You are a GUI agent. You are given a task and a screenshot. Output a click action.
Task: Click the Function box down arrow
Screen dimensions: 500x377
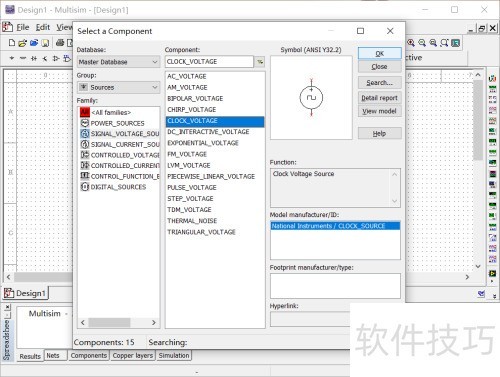tap(395, 201)
